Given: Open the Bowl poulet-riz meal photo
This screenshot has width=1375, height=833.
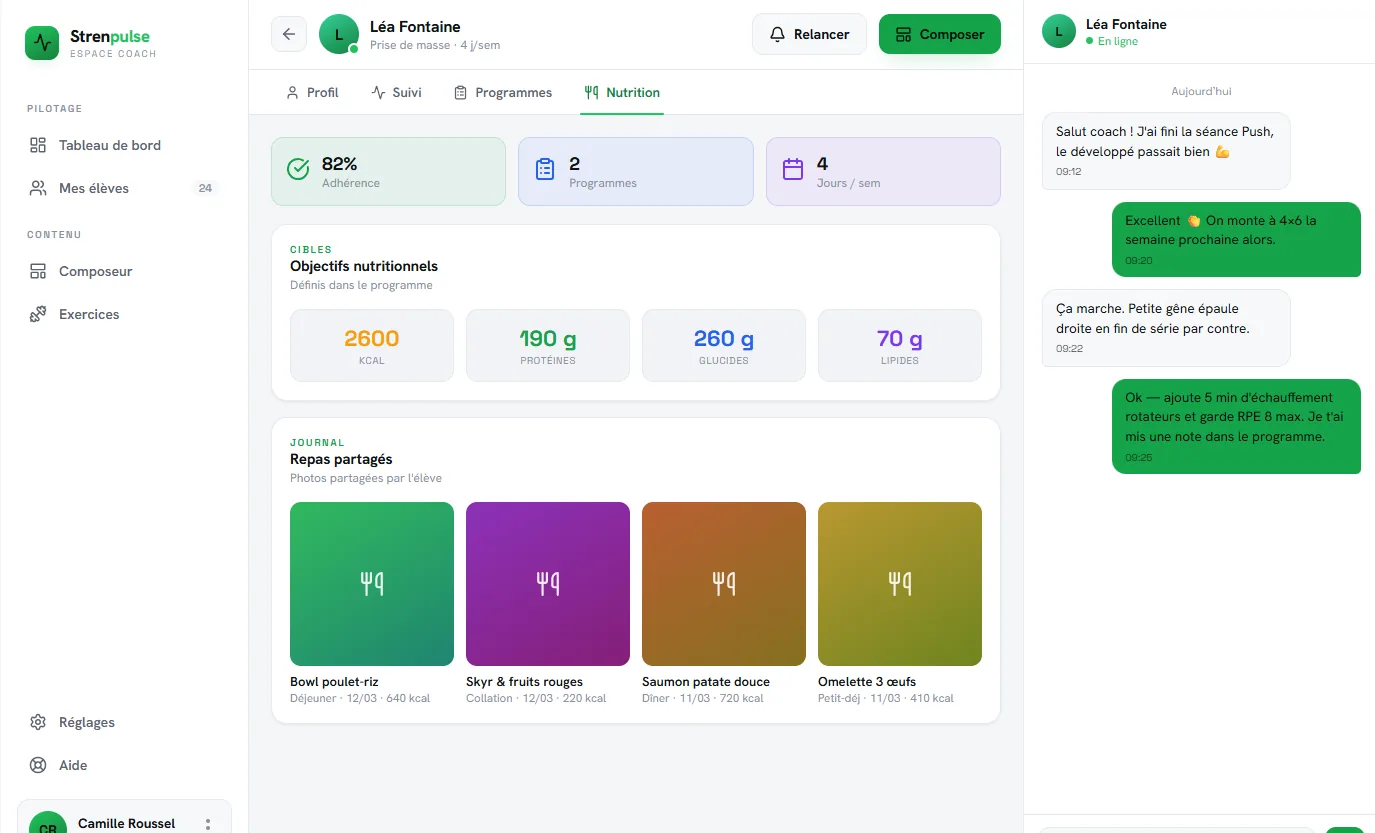Looking at the screenshot, I should 372,584.
